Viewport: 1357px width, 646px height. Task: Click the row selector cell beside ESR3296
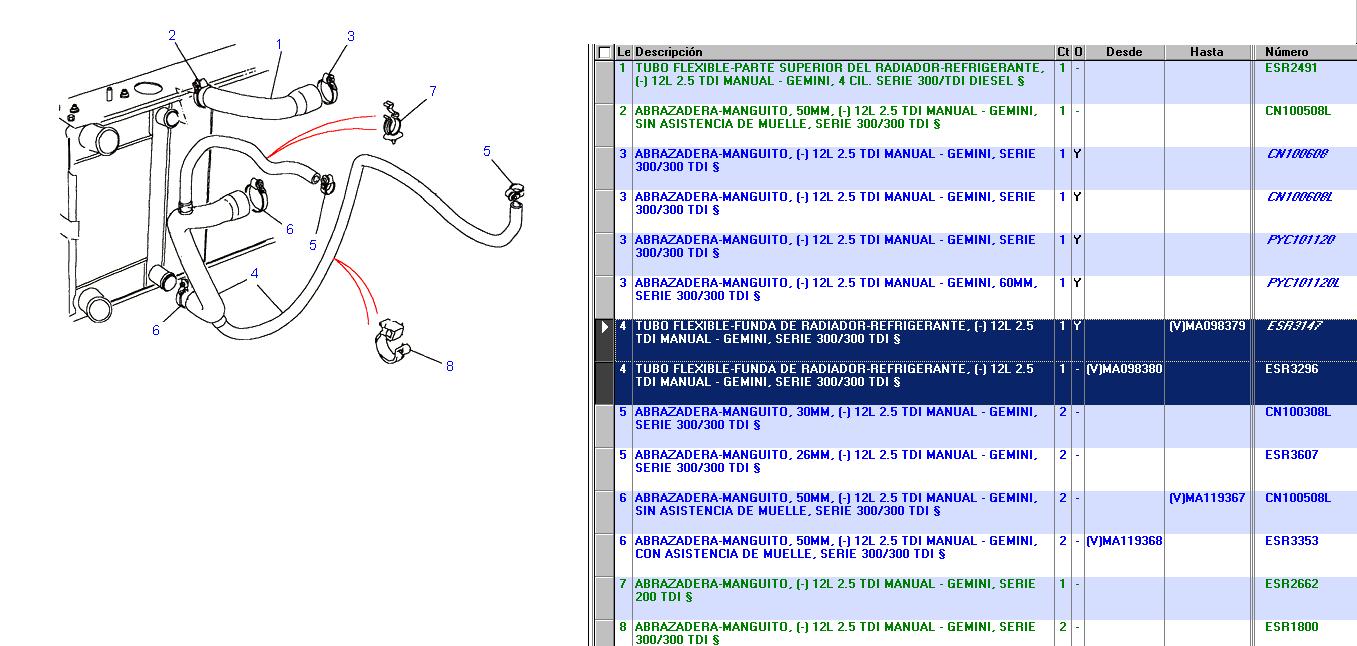tap(604, 383)
